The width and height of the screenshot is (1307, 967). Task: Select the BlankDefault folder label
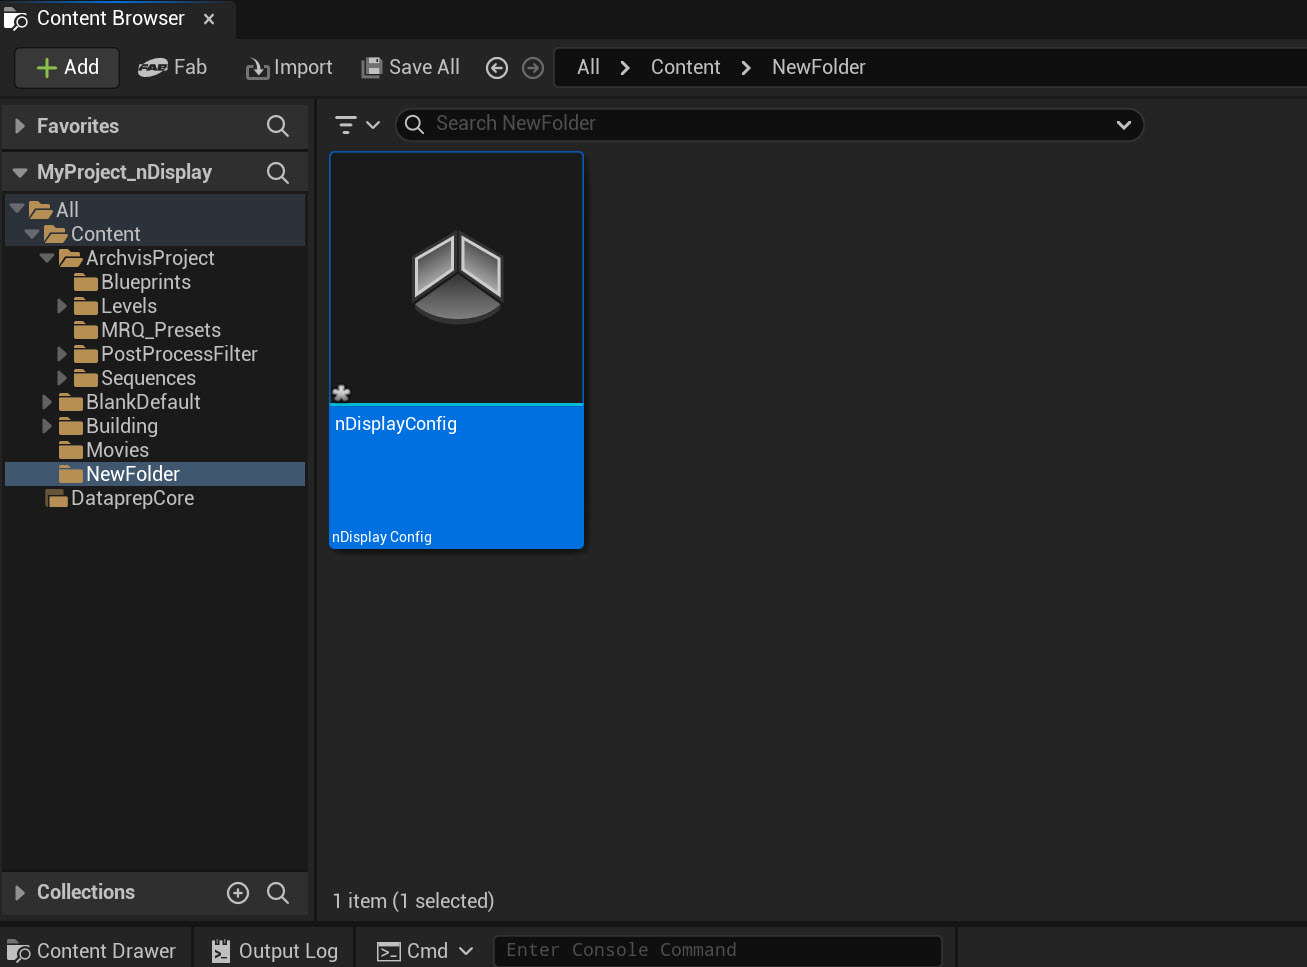click(x=143, y=402)
